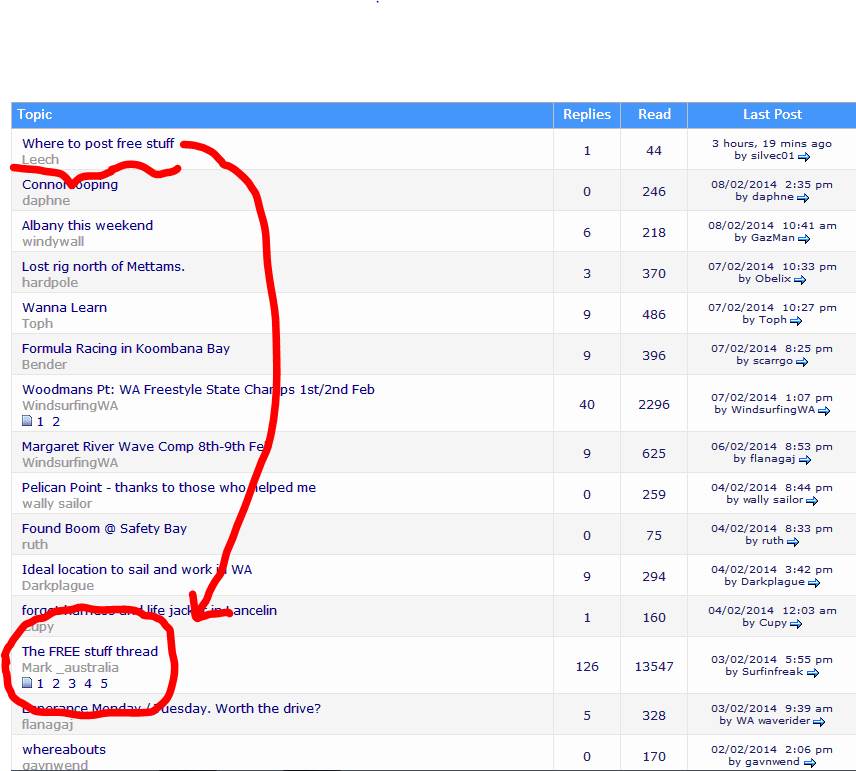Click the Topic column header

35,115
